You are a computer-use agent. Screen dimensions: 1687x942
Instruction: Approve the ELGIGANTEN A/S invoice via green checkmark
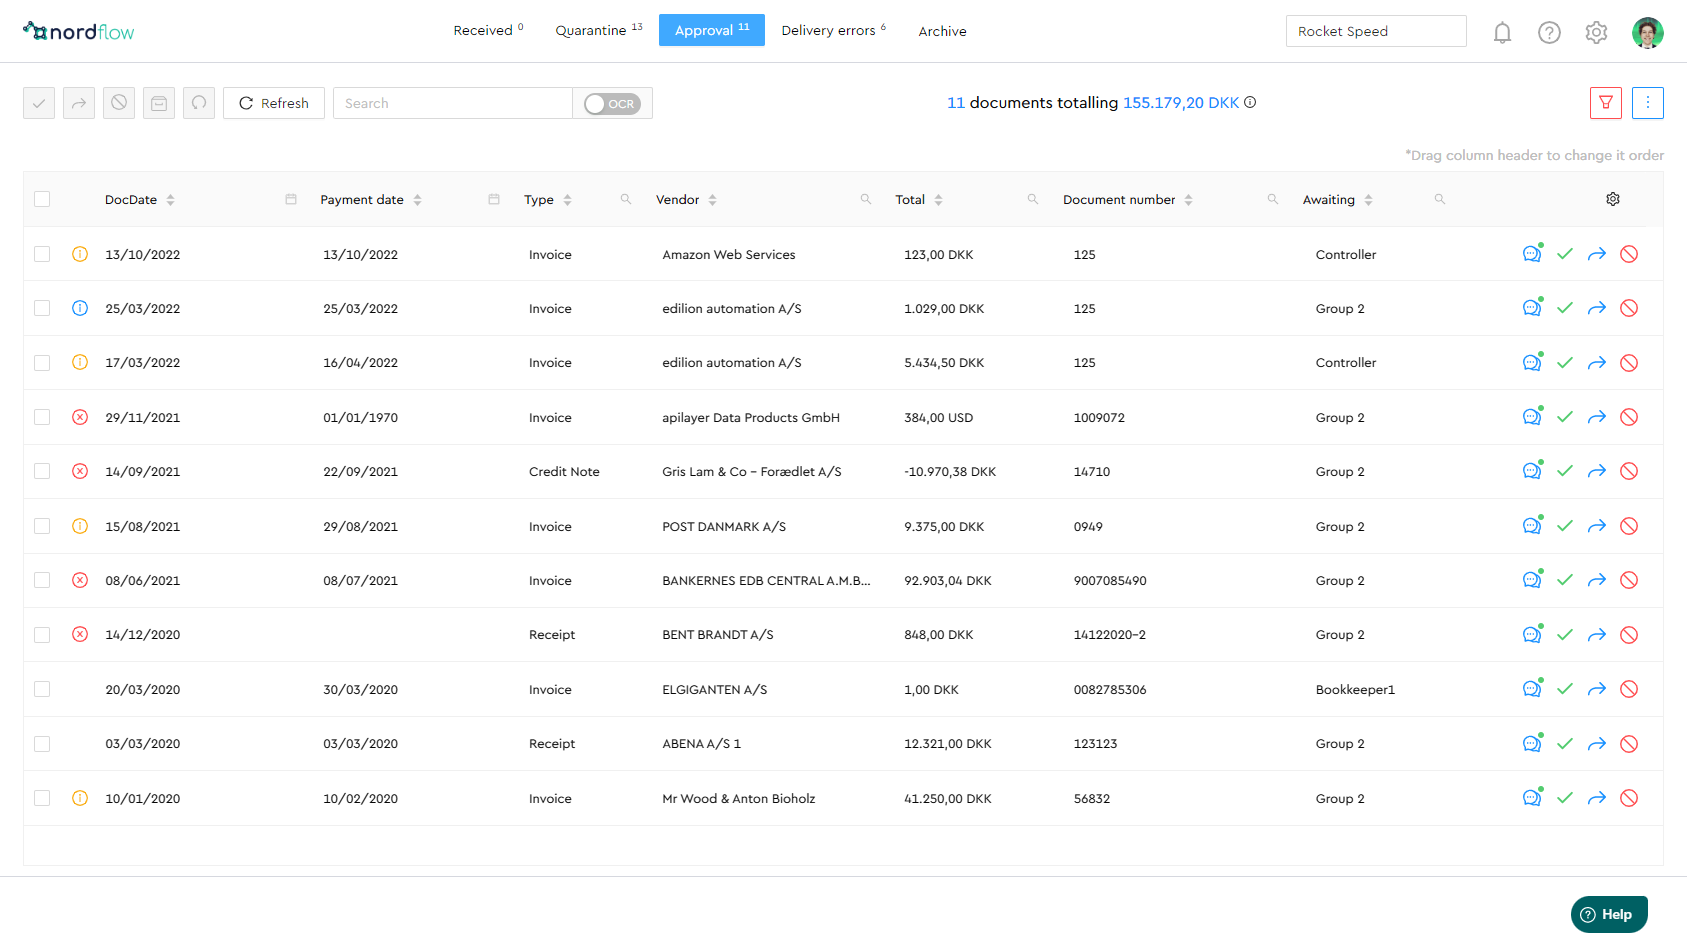pyautogui.click(x=1565, y=689)
